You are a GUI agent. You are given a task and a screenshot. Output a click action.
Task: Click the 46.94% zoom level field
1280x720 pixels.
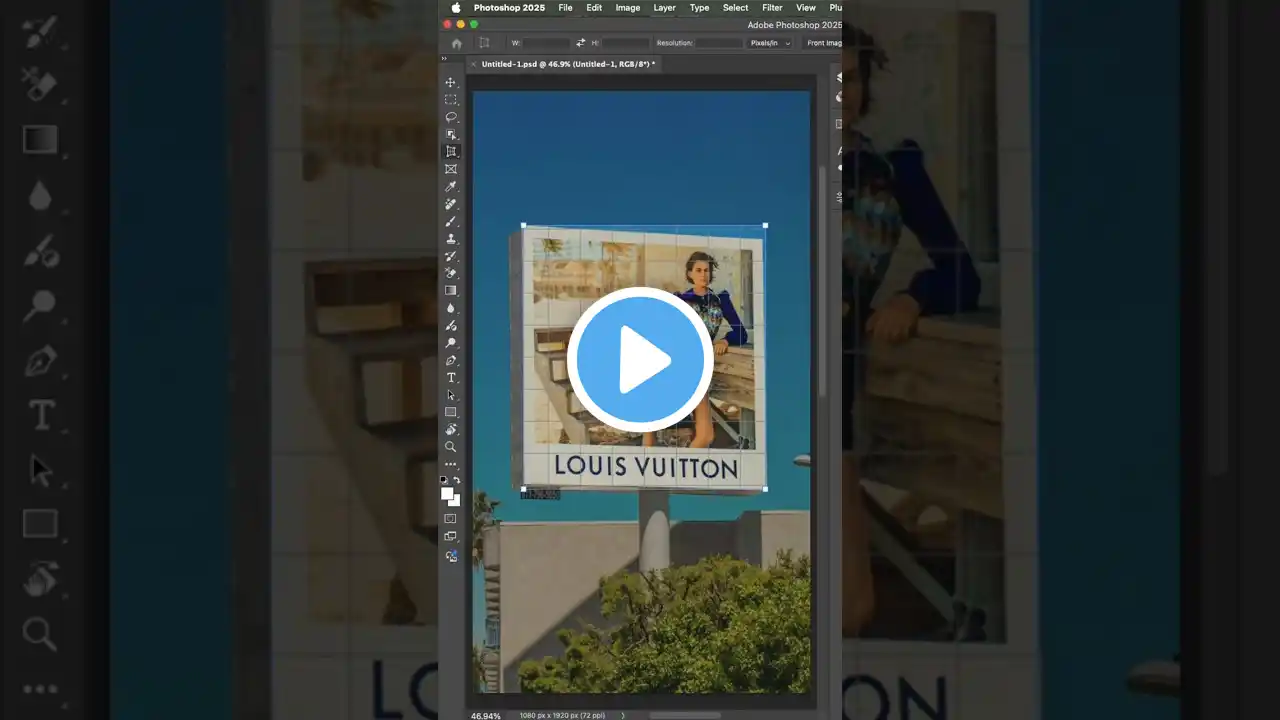click(x=486, y=715)
